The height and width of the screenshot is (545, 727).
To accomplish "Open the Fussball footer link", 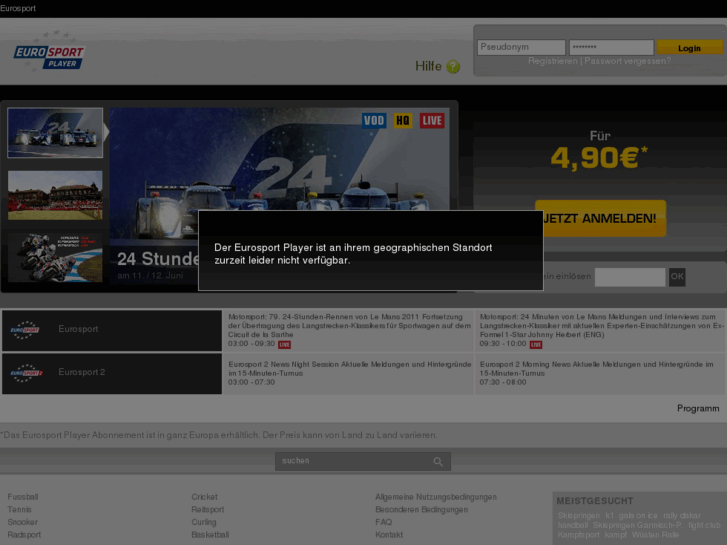I will coord(23,497).
